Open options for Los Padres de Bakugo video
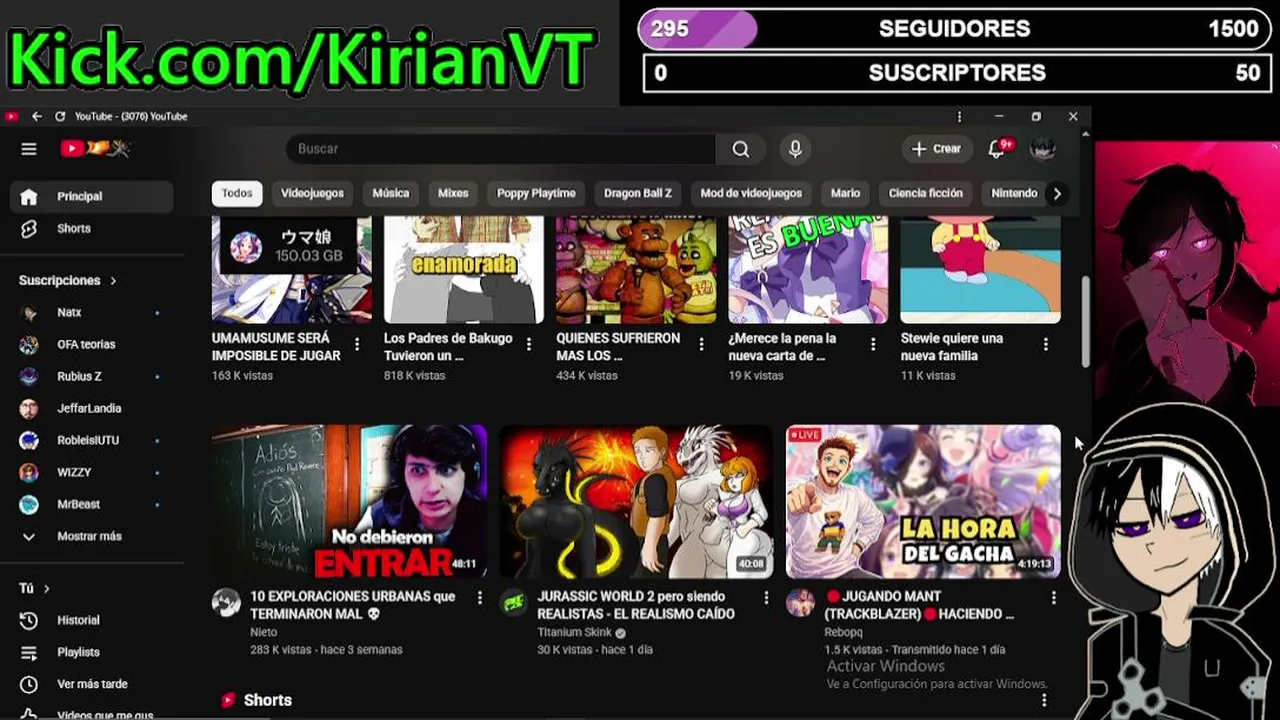The width and height of the screenshot is (1280, 720). coord(529,344)
